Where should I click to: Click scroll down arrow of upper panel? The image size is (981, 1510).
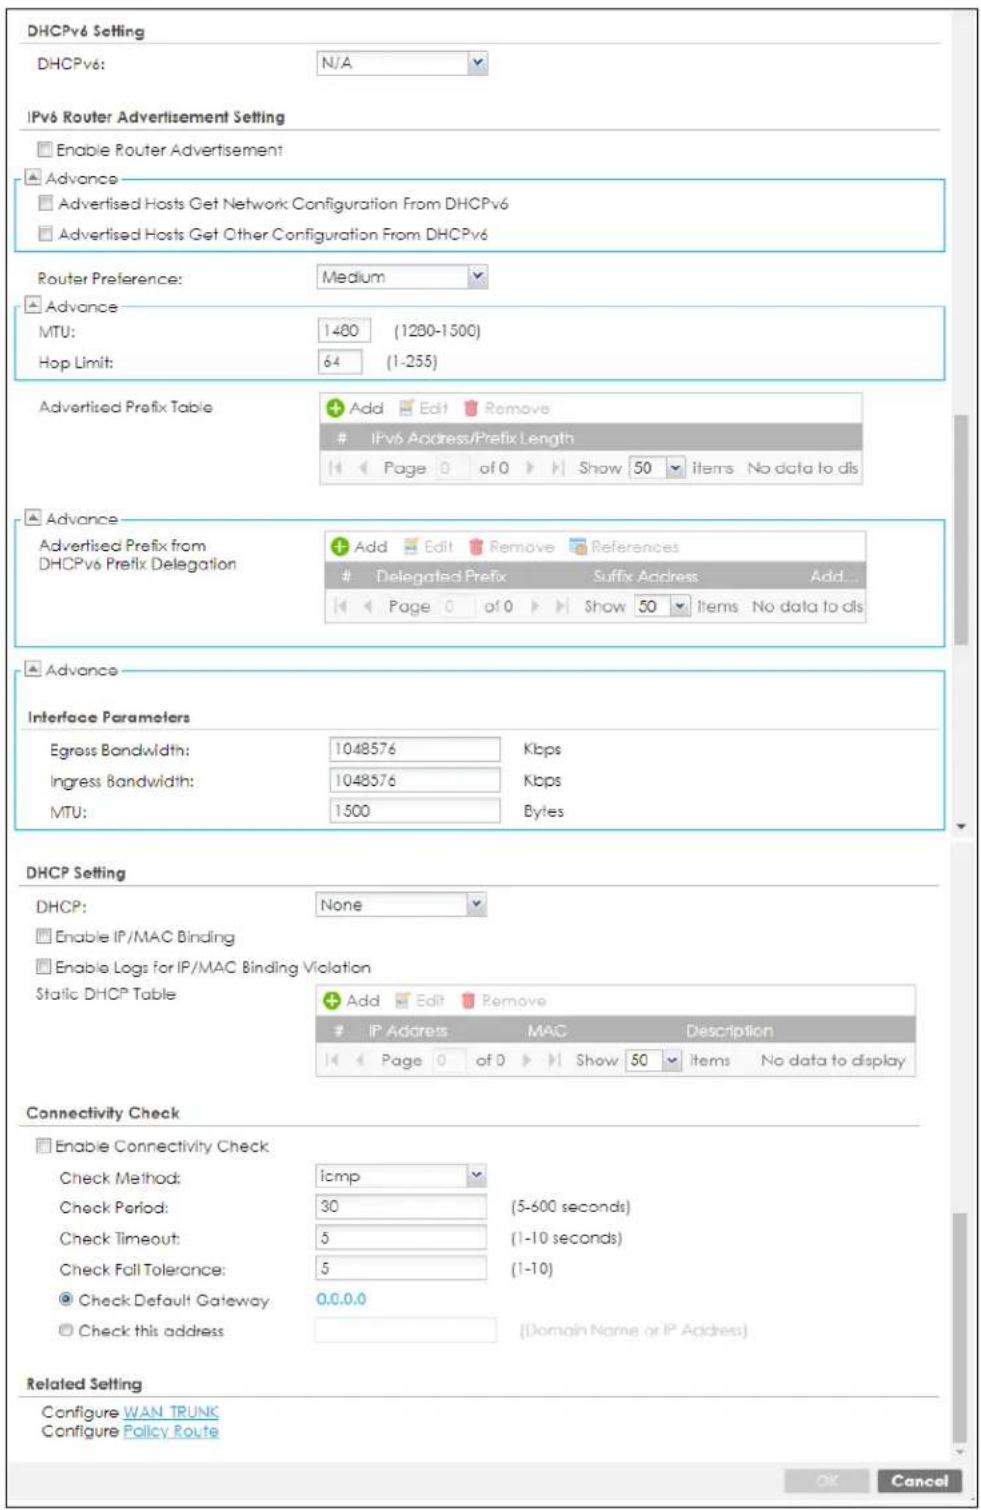[x=961, y=827]
